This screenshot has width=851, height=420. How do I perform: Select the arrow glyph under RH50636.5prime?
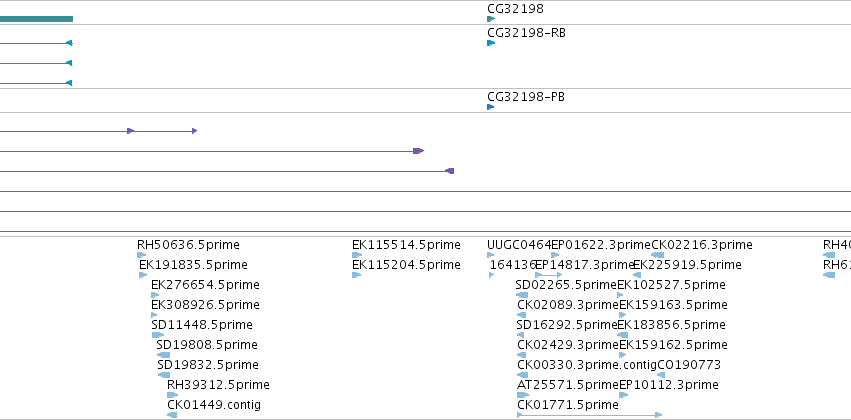click(x=142, y=255)
